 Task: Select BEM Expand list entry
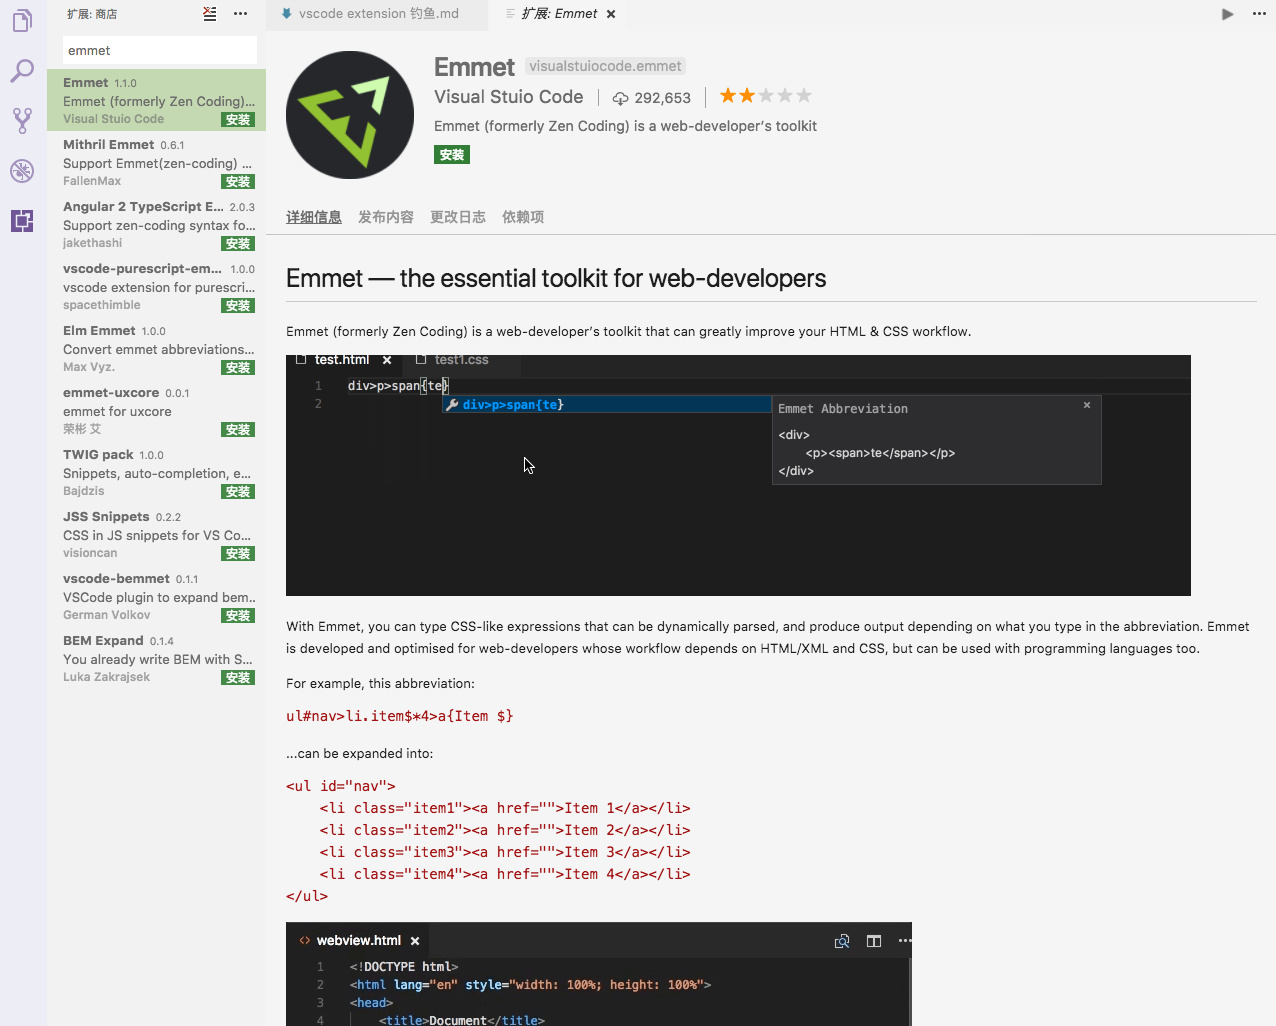point(156,658)
